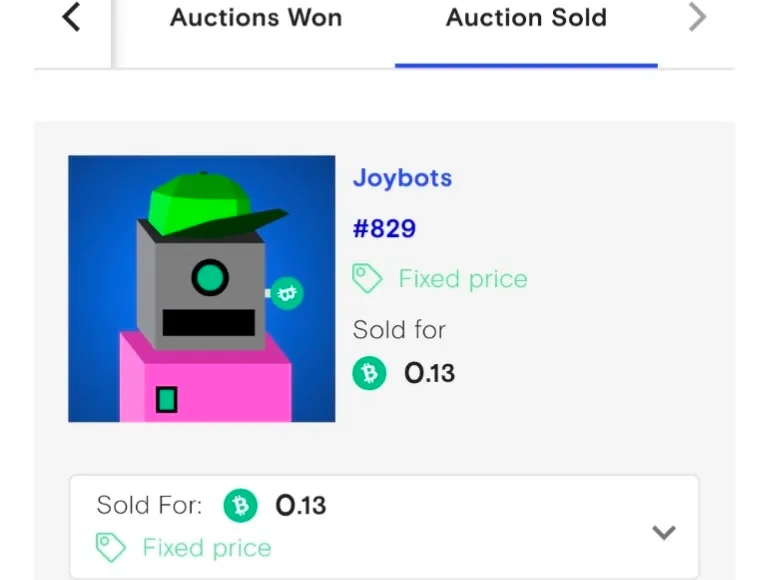Click the Bitcoin Cash icon under Sold for

tap(369, 373)
